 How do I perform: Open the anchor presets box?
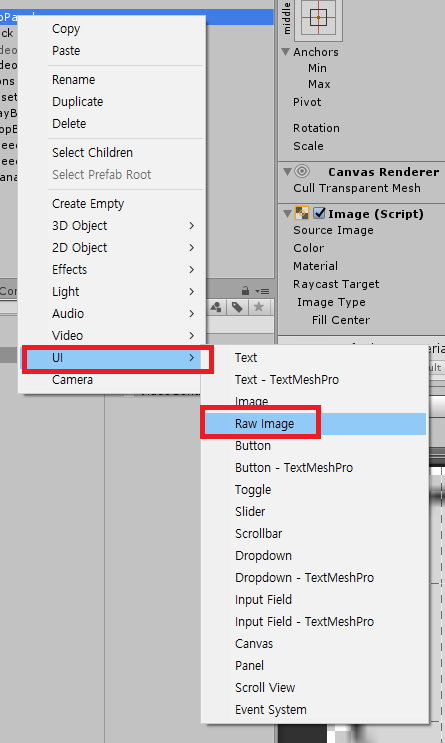pos(318,18)
